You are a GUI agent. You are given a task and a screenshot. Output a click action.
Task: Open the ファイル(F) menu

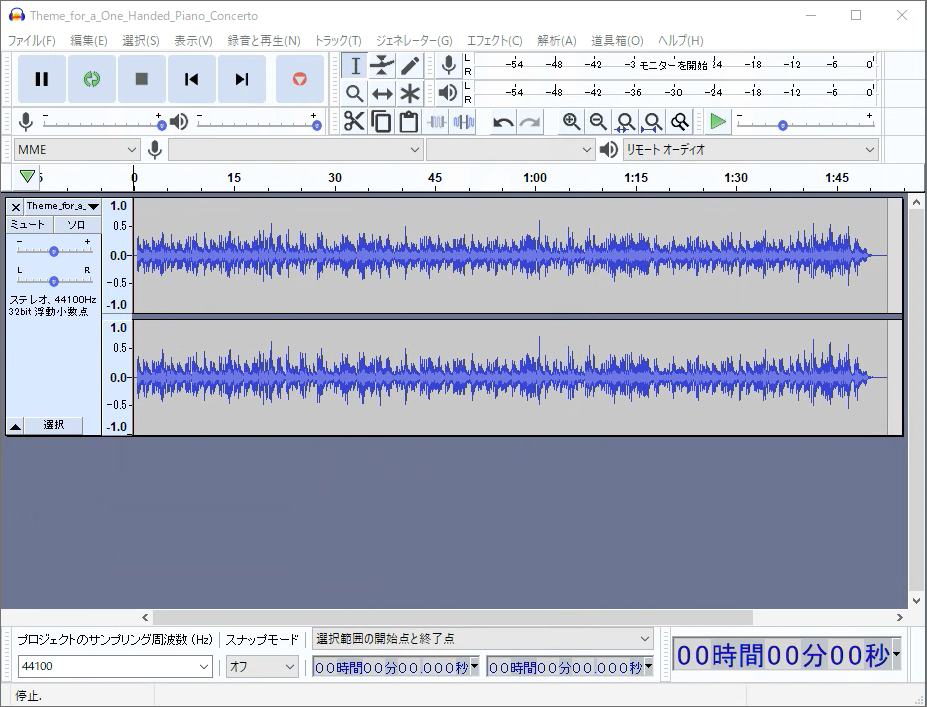click(x=32, y=41)
